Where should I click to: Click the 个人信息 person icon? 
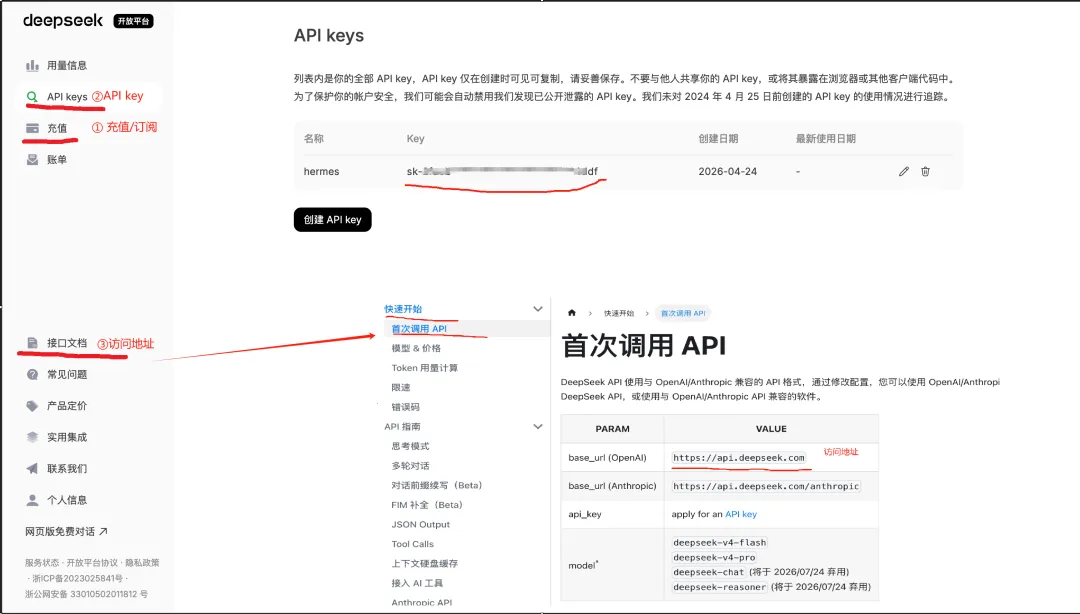[32, 500]
